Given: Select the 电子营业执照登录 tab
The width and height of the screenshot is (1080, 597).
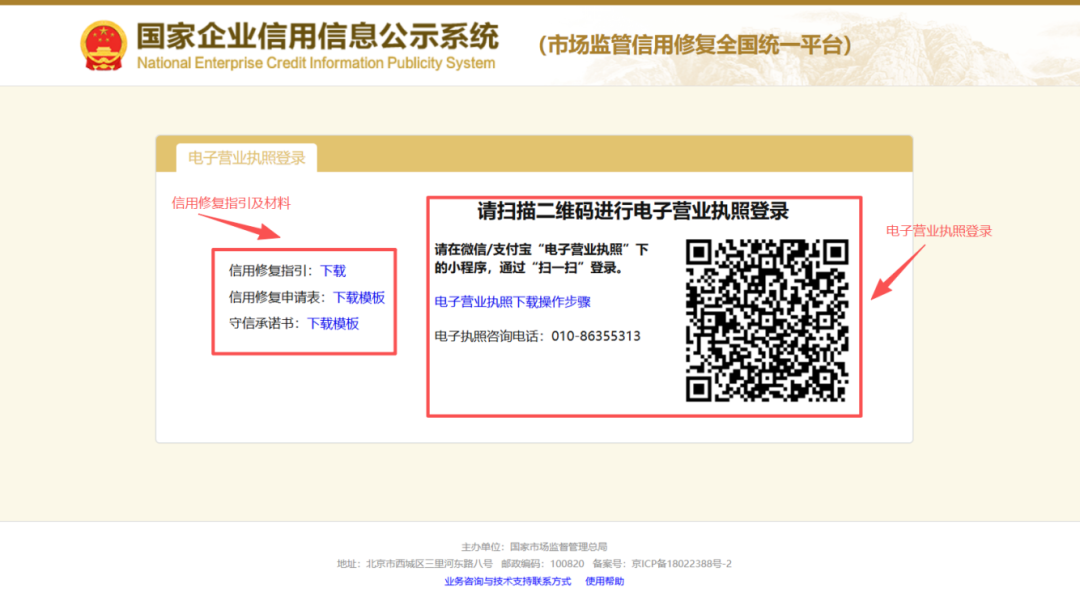Looking at the screenshot, I should pos(247,158).
